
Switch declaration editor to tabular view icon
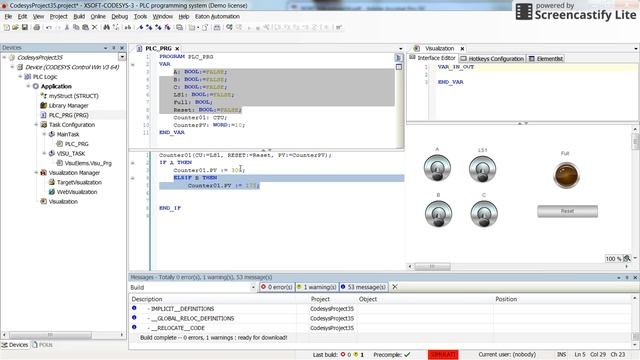coord(399,67)
